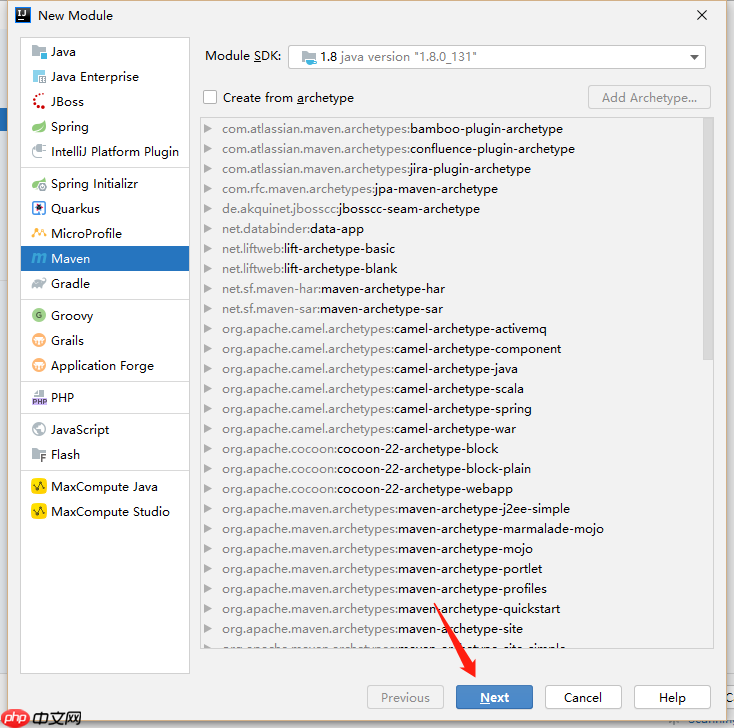
Task: Click the Application Forge icon
Action: click(x=39, y=365)
